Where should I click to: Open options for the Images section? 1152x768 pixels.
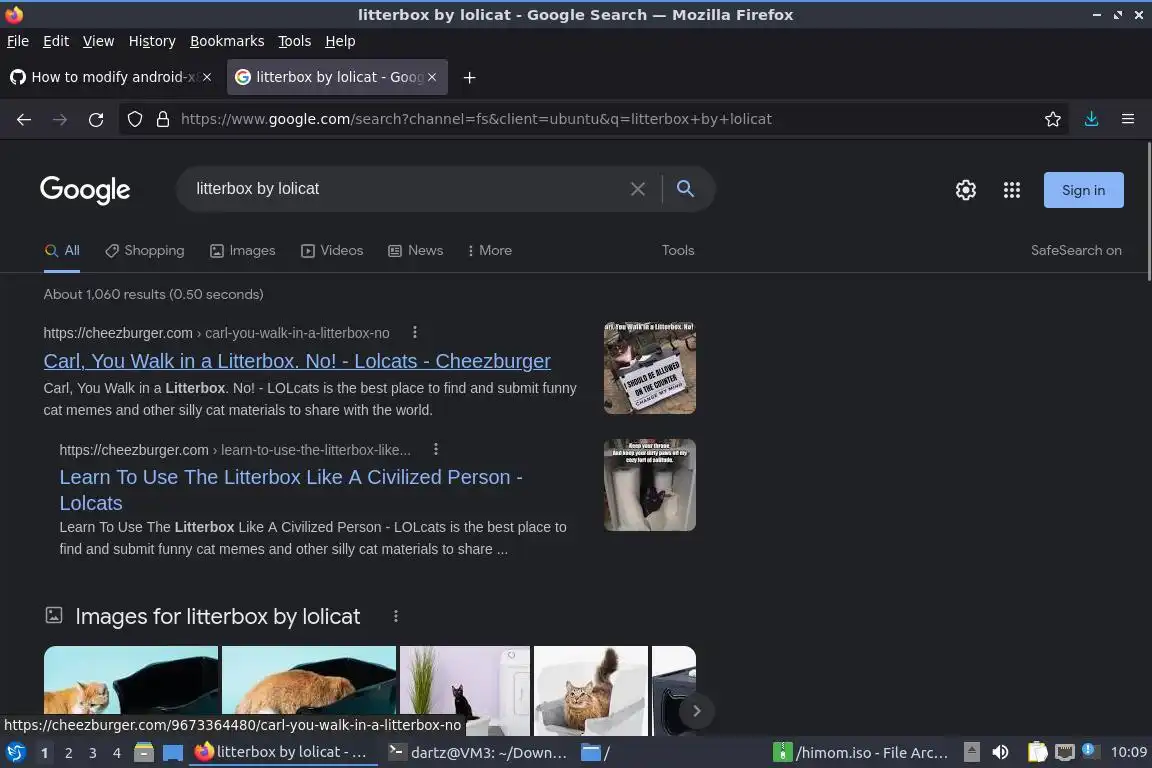point(396,617)
